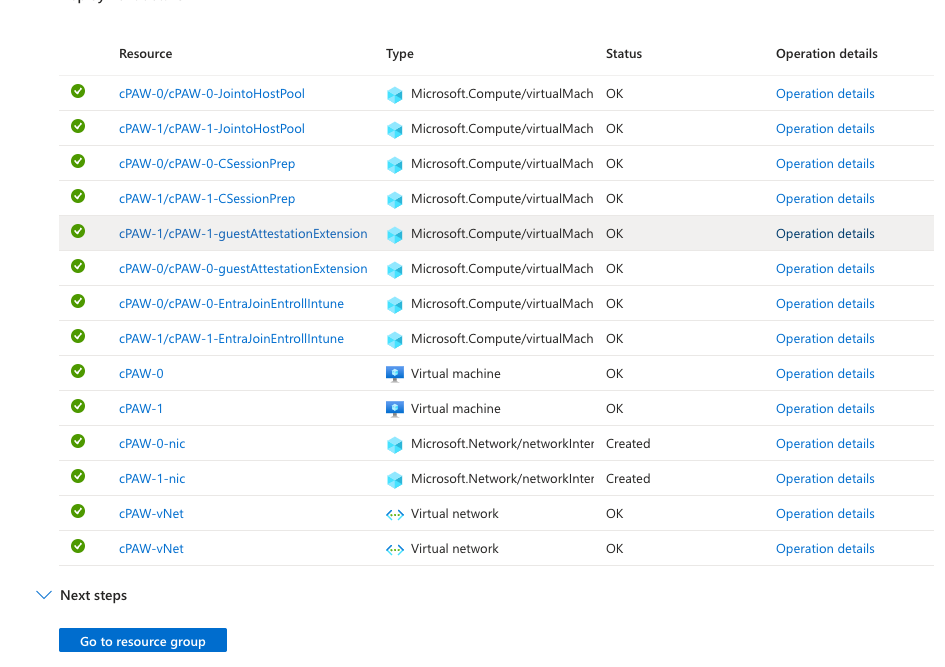945x667 pixels.
Task: Click Go to resource group button
Action: [143, 640]
